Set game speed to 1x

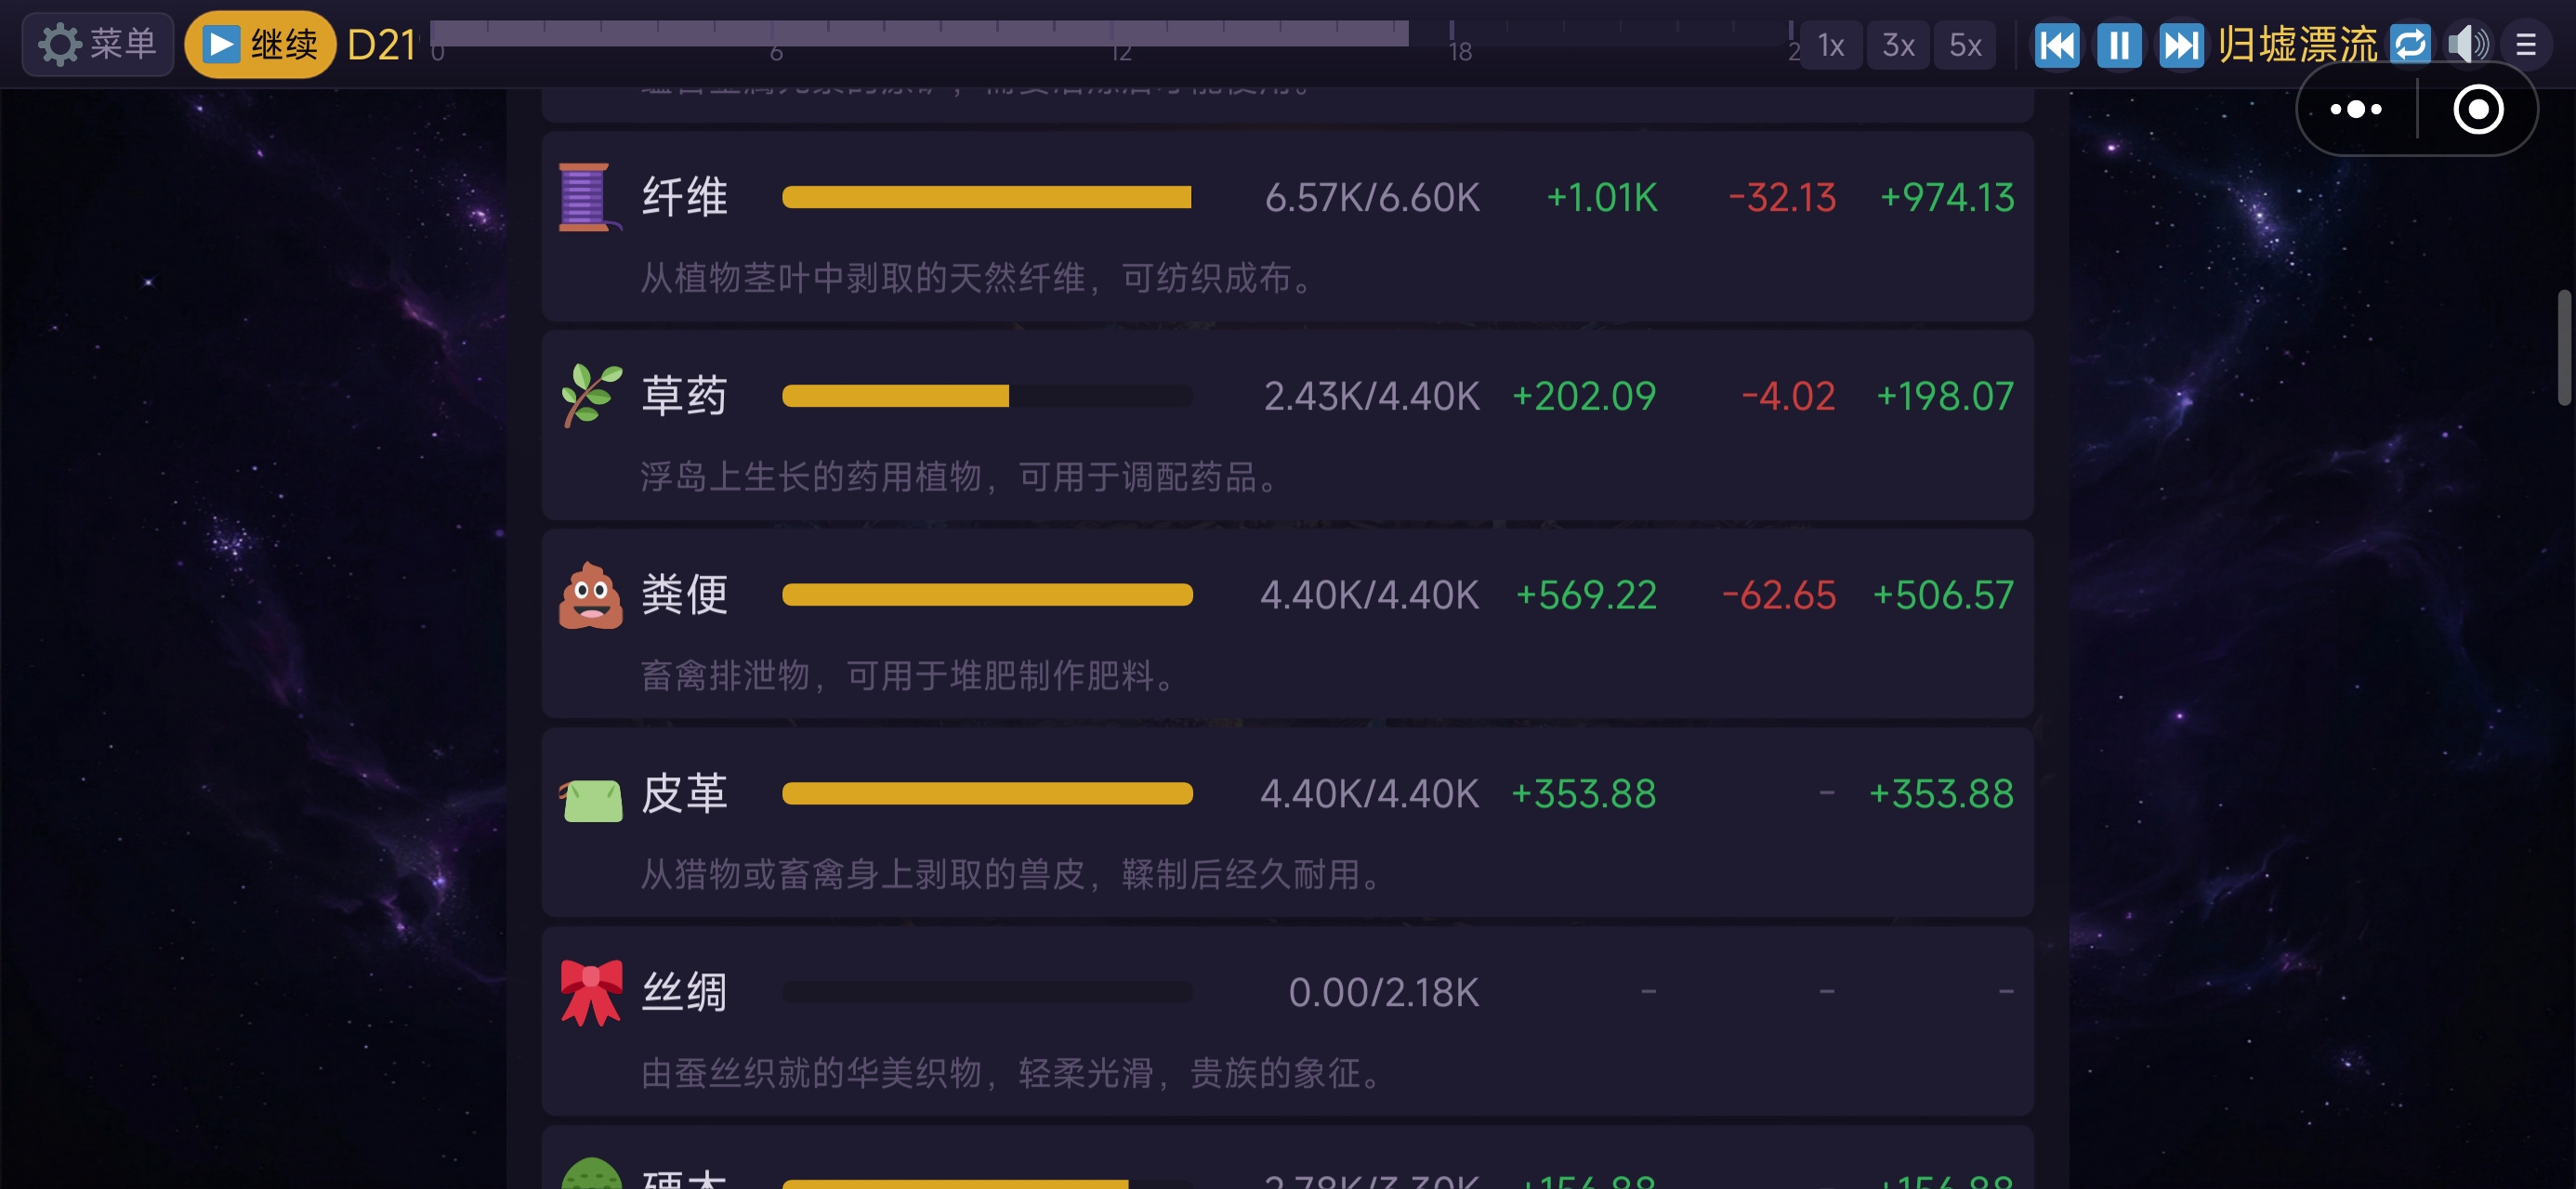[x=1831, y=45]
